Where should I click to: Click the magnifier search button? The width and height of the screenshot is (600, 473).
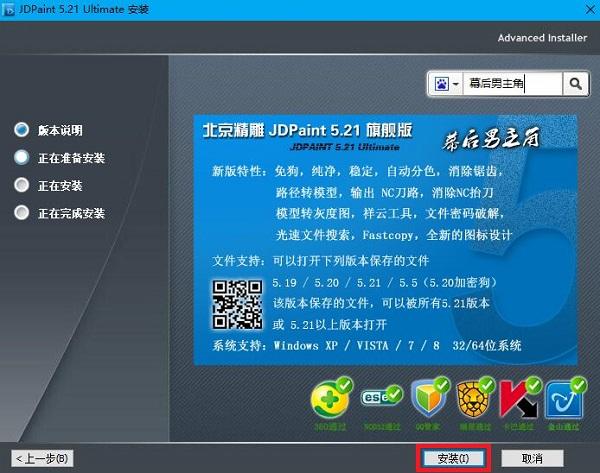point(575,83)
